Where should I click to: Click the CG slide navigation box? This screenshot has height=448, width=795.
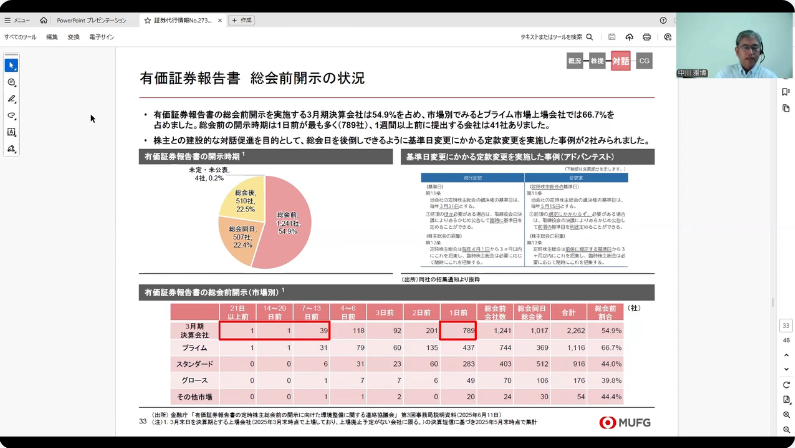click(644, 61)
